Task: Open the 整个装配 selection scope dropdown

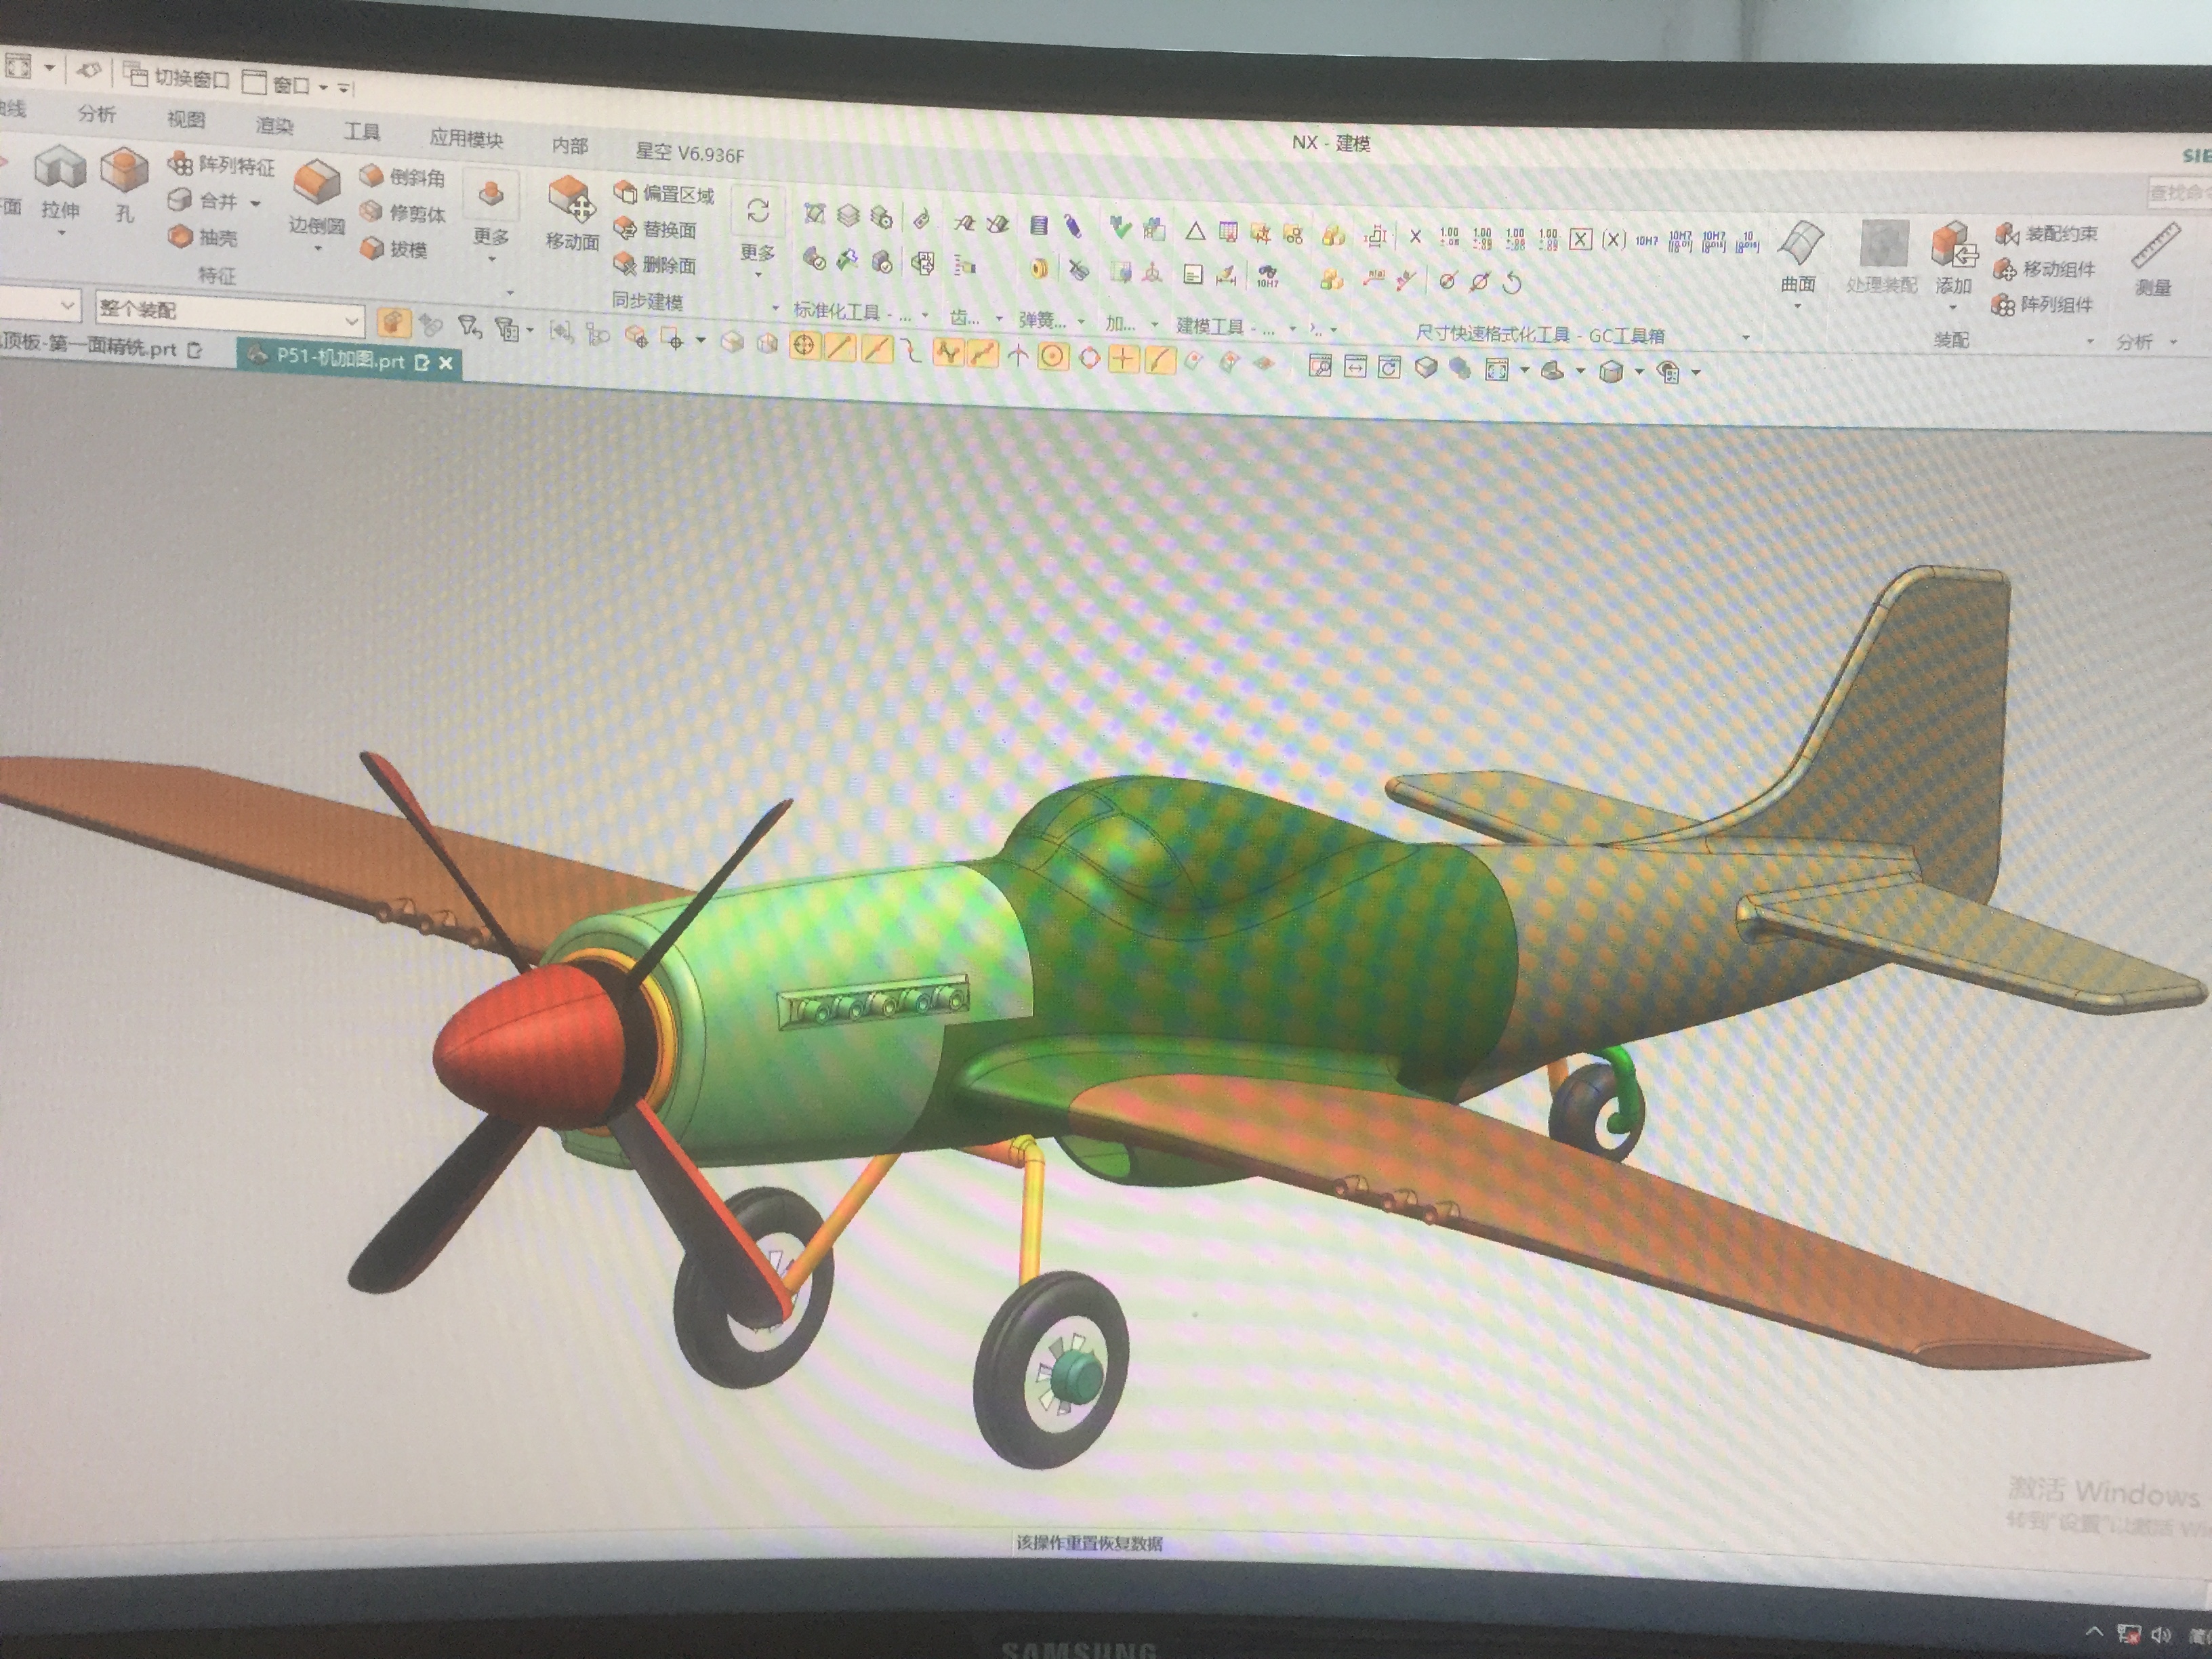Action: click(229, 313)
